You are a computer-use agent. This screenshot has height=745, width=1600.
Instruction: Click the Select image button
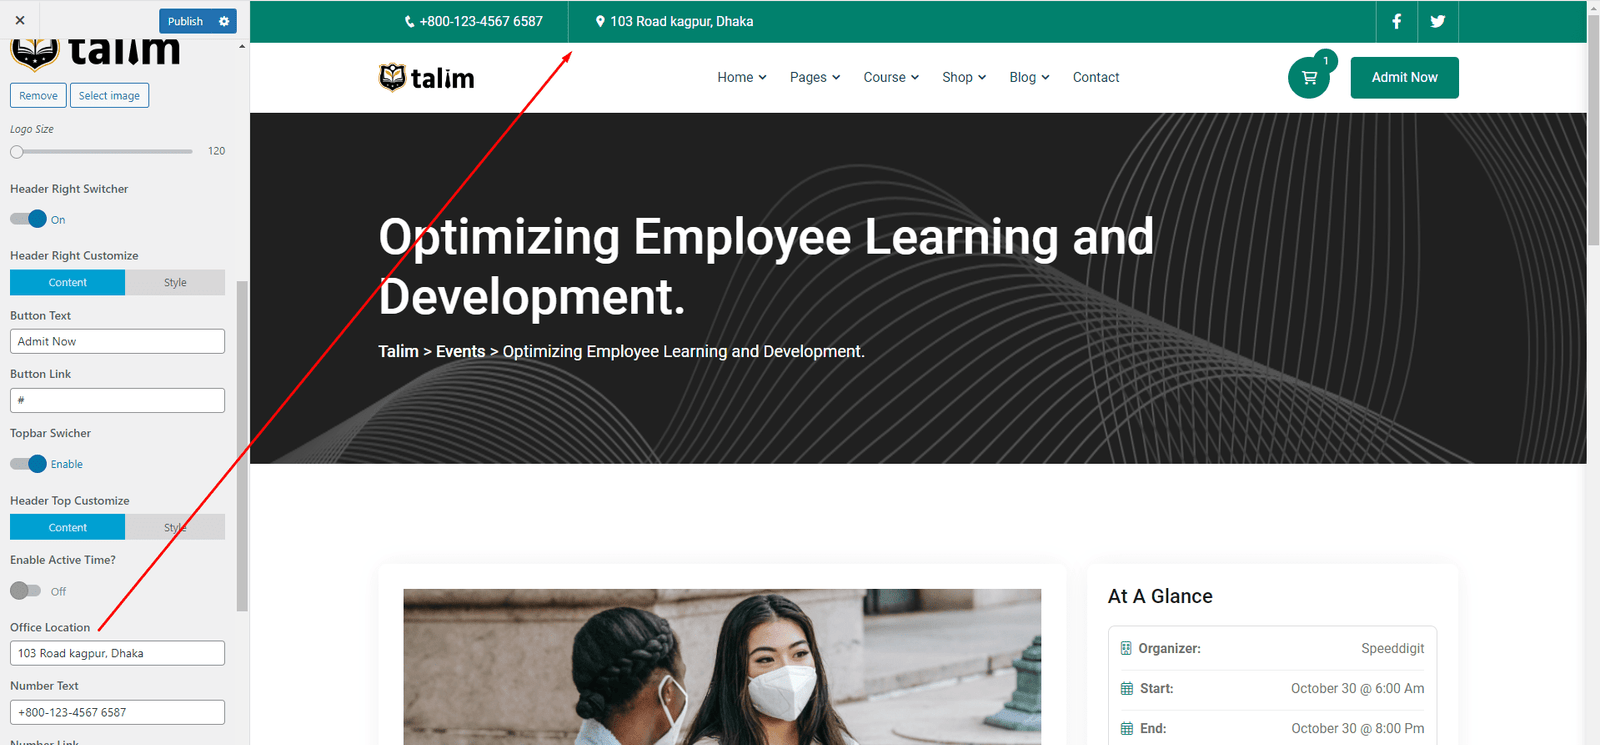(109, 96)
